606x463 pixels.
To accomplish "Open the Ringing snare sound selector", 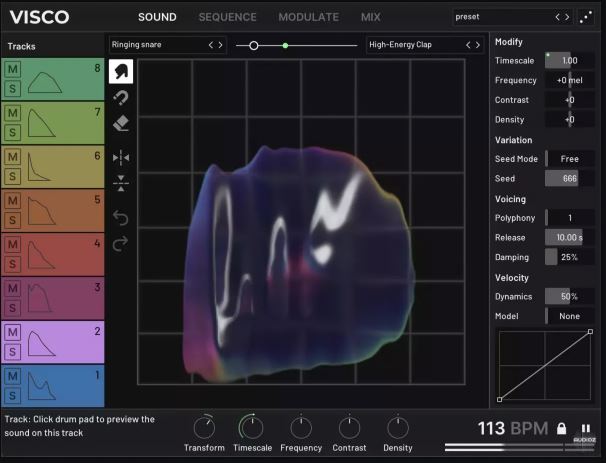I will tap(168, 45).
